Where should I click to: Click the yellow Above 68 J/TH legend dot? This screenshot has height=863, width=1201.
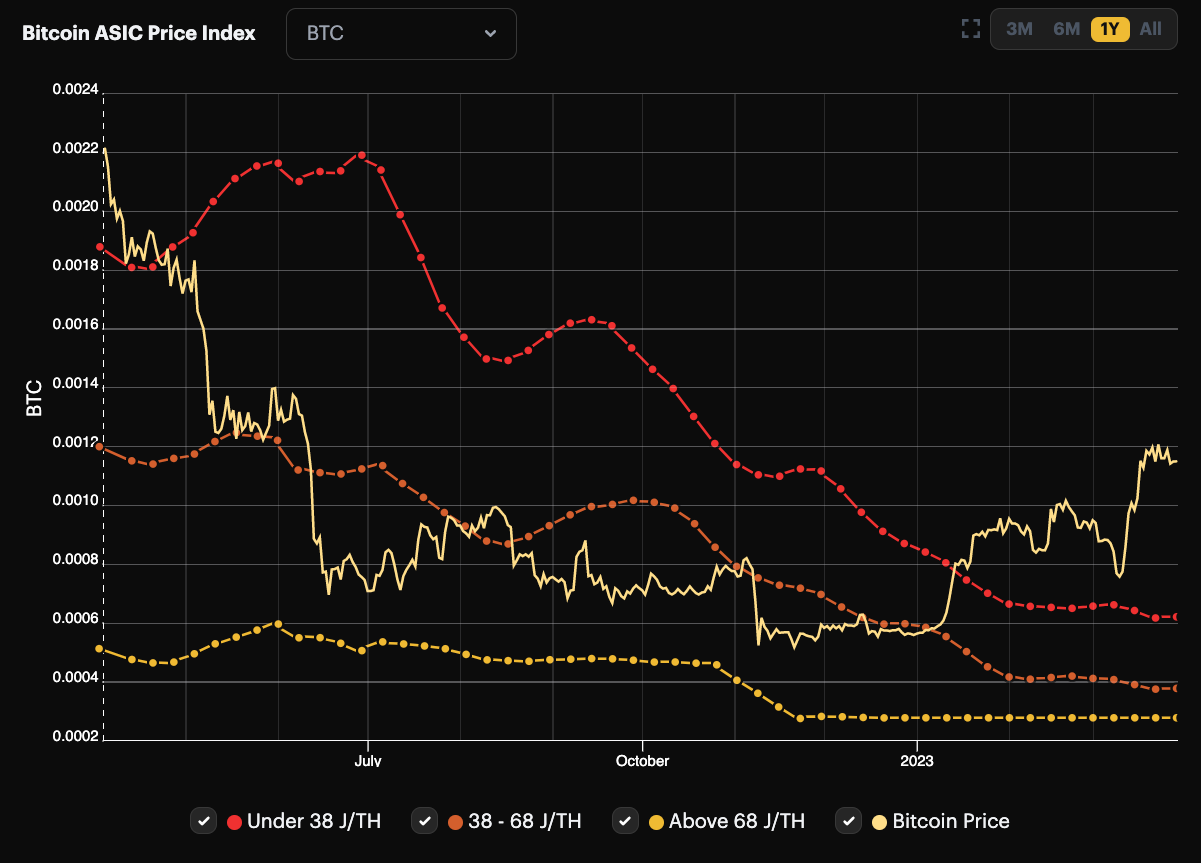(x=657, y=820)
